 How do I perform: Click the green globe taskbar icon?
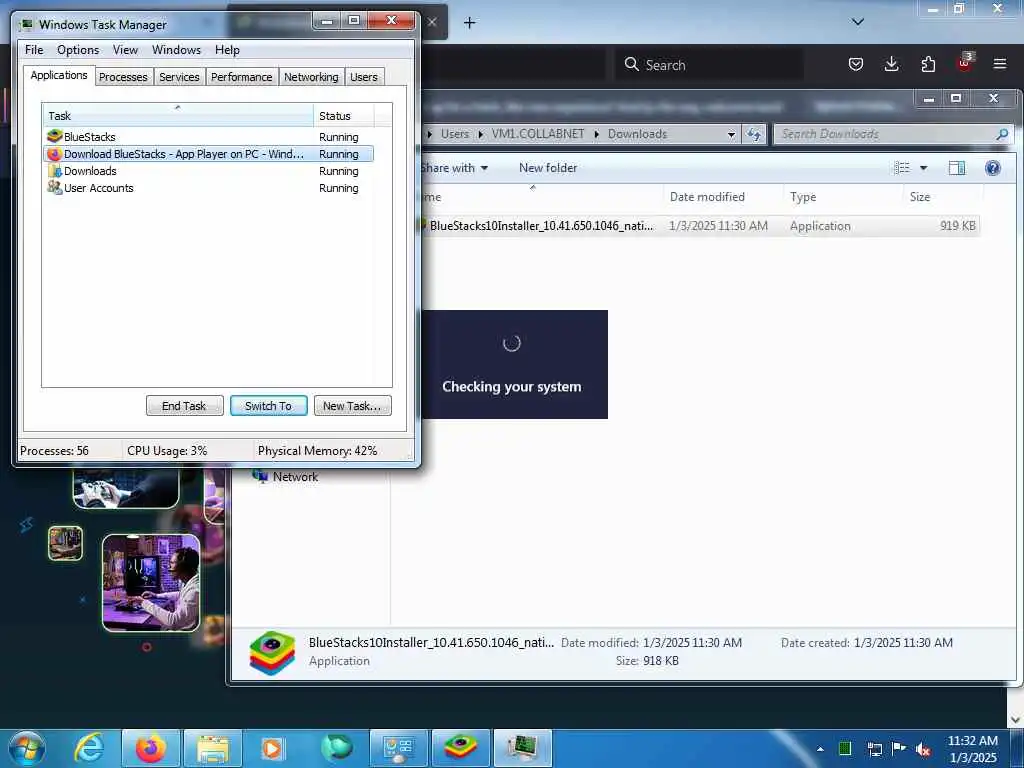point(337,748)
